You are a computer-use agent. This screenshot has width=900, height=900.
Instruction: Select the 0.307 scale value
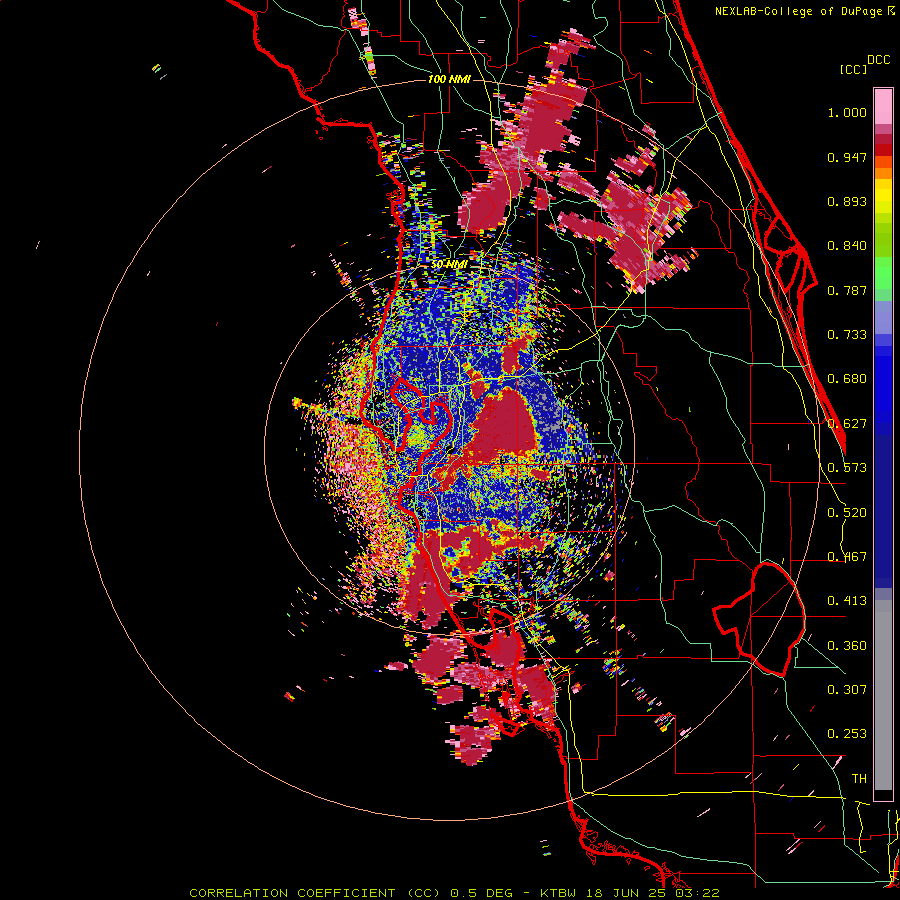pos(847,689)
